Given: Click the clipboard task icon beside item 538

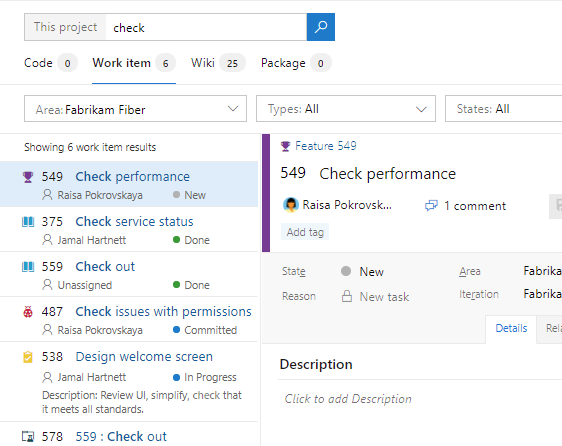Looking at the screenshot, I should 28,357.
